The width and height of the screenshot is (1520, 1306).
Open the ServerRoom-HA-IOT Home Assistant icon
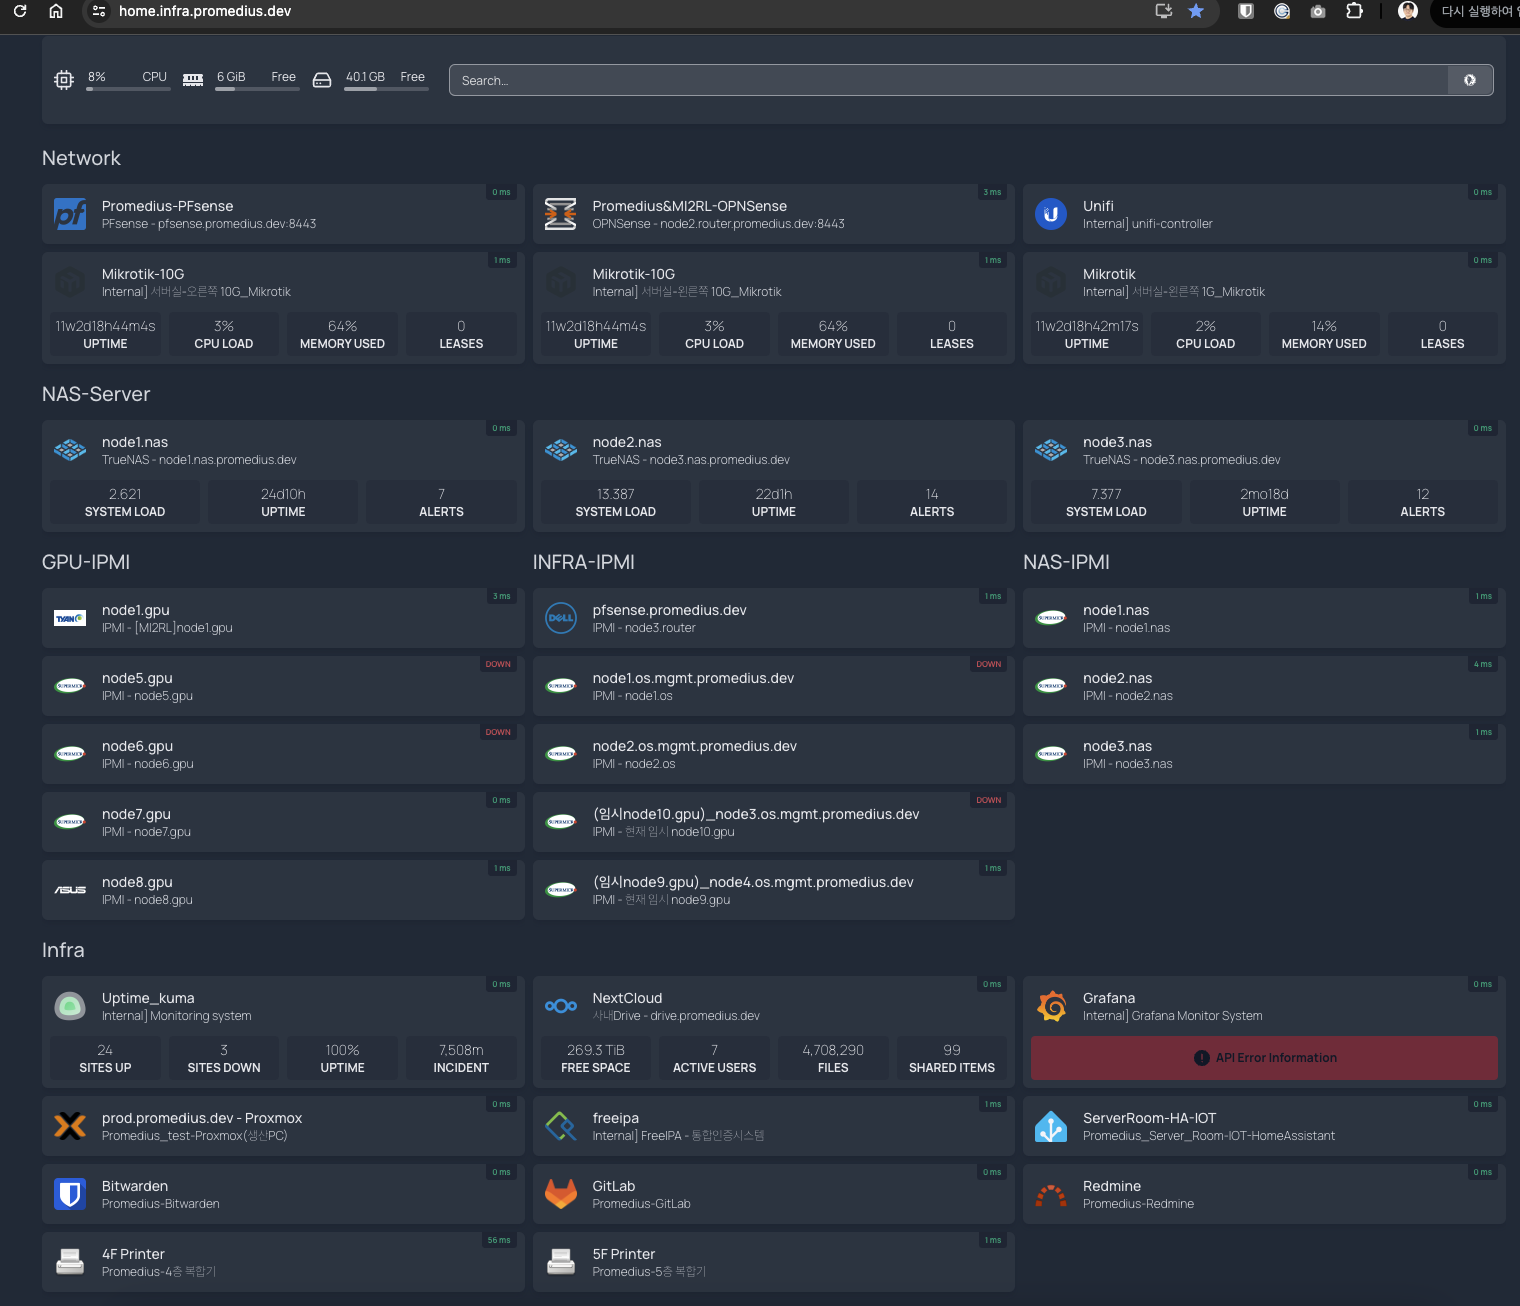tap(1050, 1126)
